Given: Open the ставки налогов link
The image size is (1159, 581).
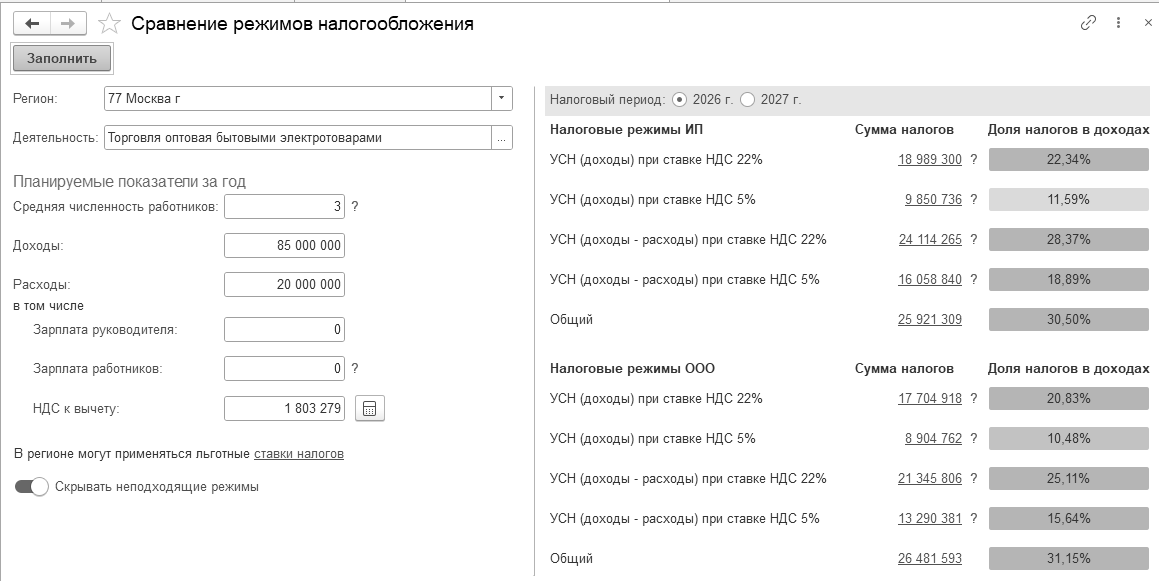Looking at the screenshot, I should tap(299, 453).
